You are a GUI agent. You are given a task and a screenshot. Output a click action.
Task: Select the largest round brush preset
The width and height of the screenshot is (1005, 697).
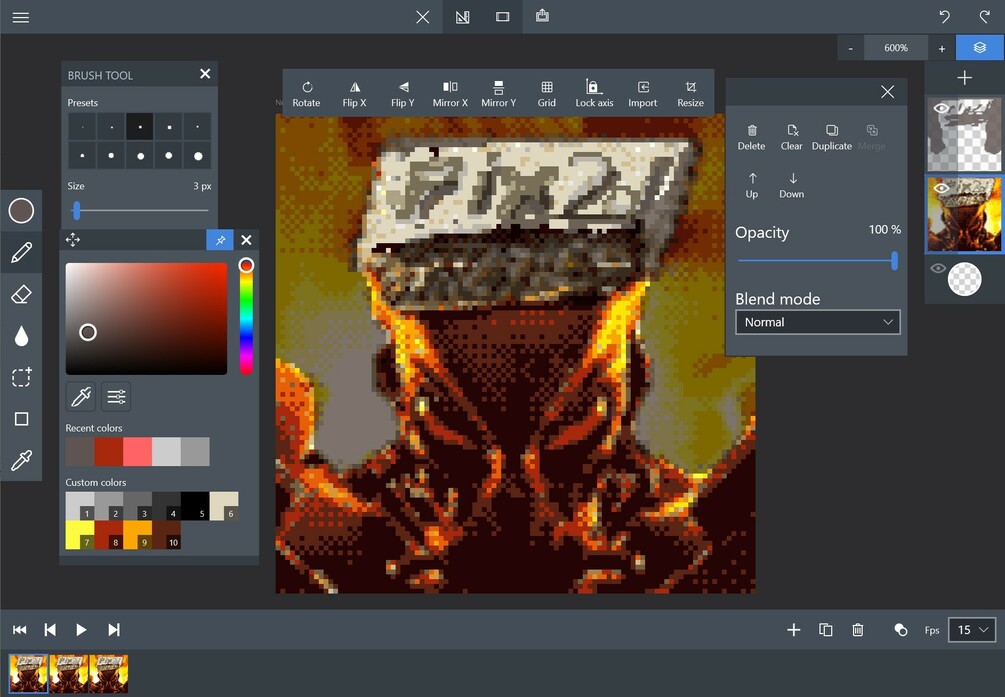click(198, 156)
